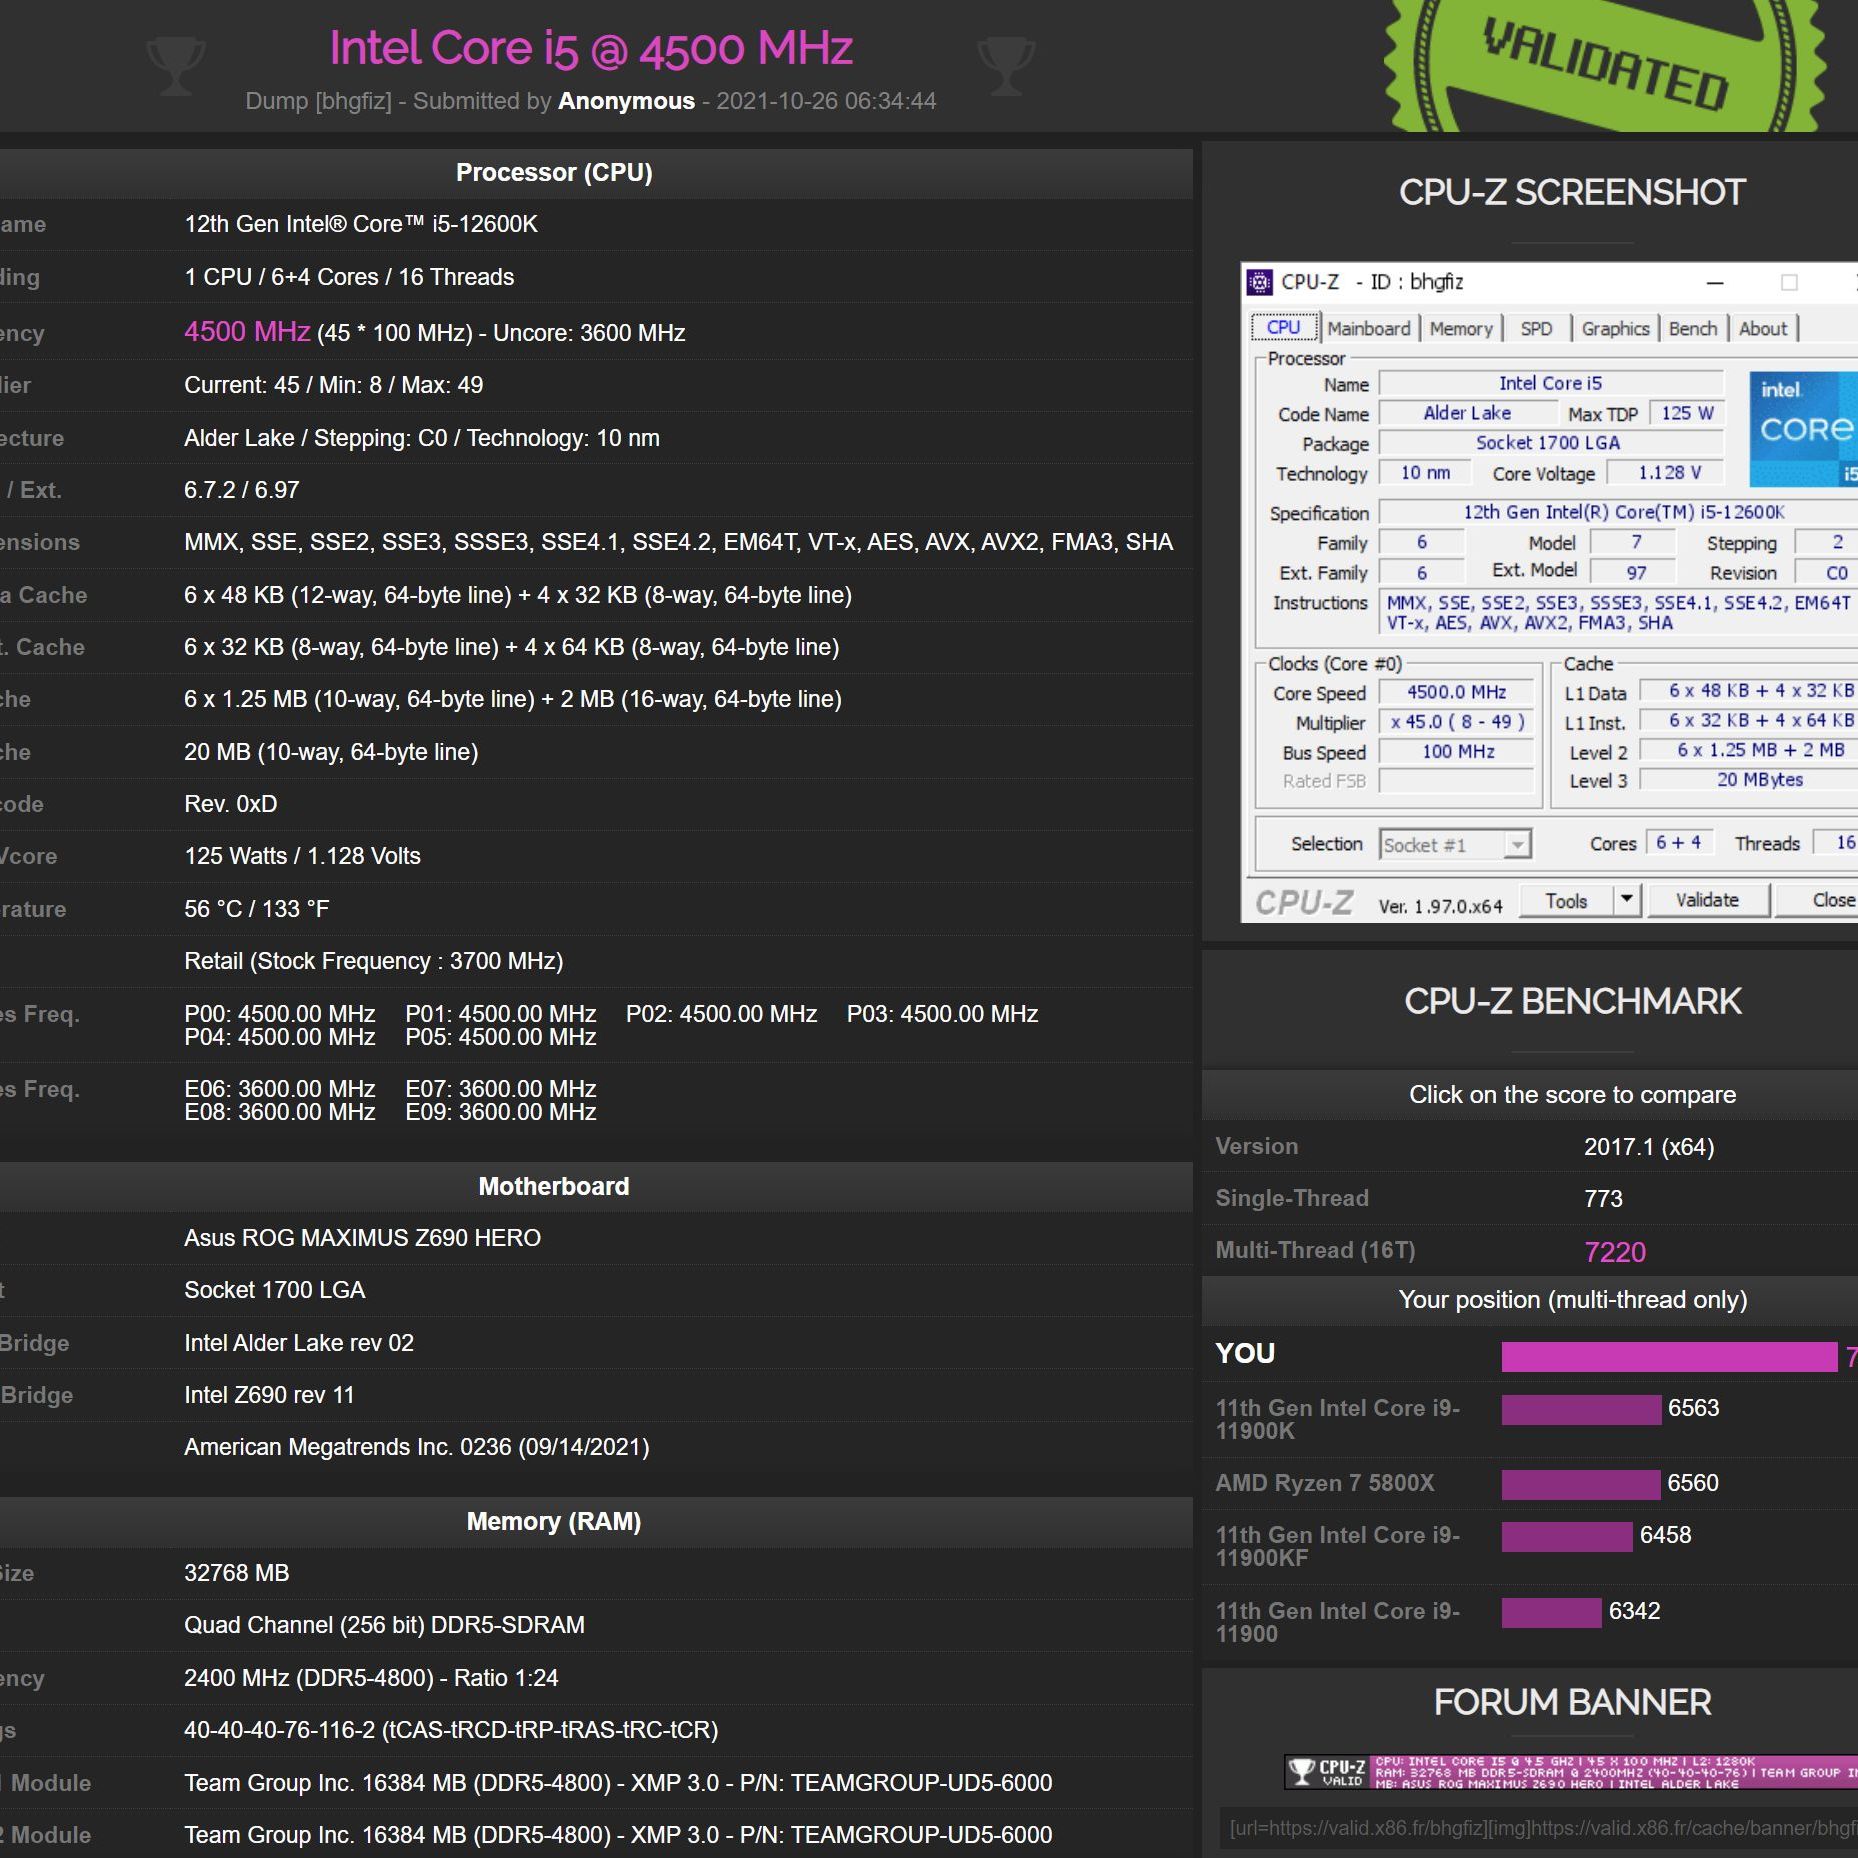
Task: Click the green Validated stamp
Action: tap(1604, 66)
